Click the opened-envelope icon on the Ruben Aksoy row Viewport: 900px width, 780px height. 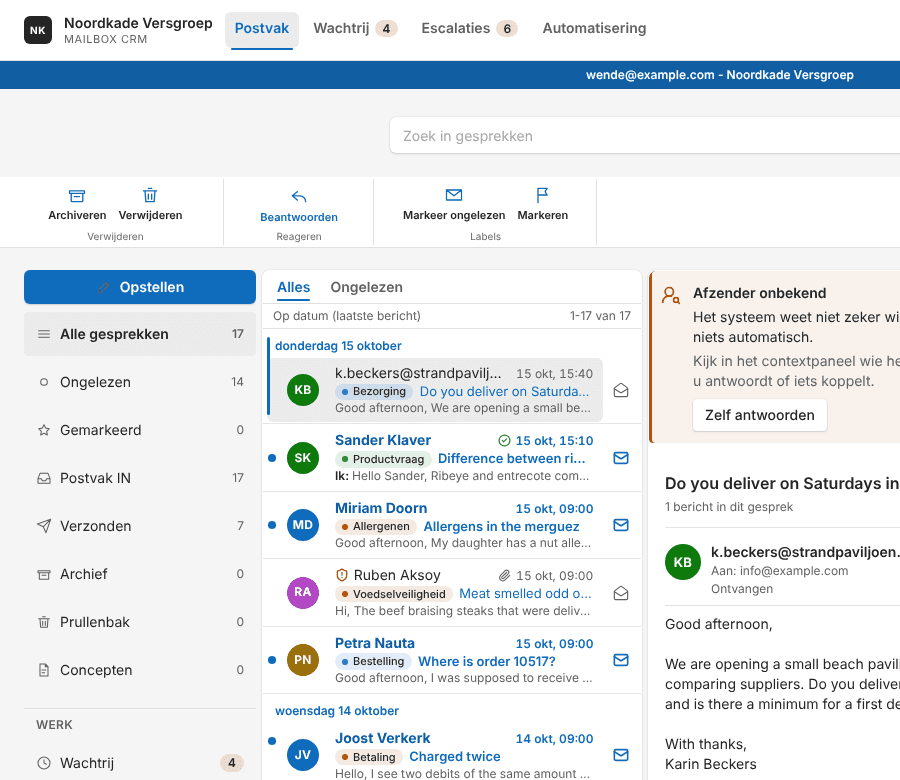click(x=620, y=593)
